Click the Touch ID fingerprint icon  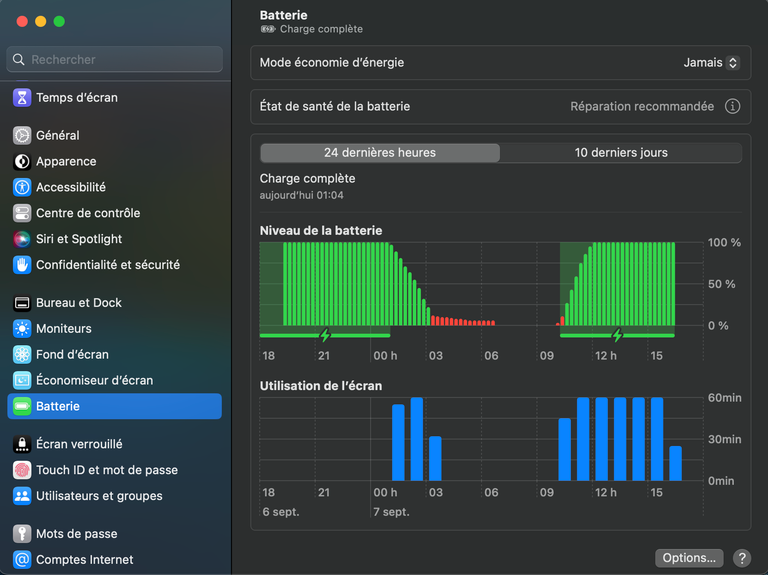tap(22, 470)
